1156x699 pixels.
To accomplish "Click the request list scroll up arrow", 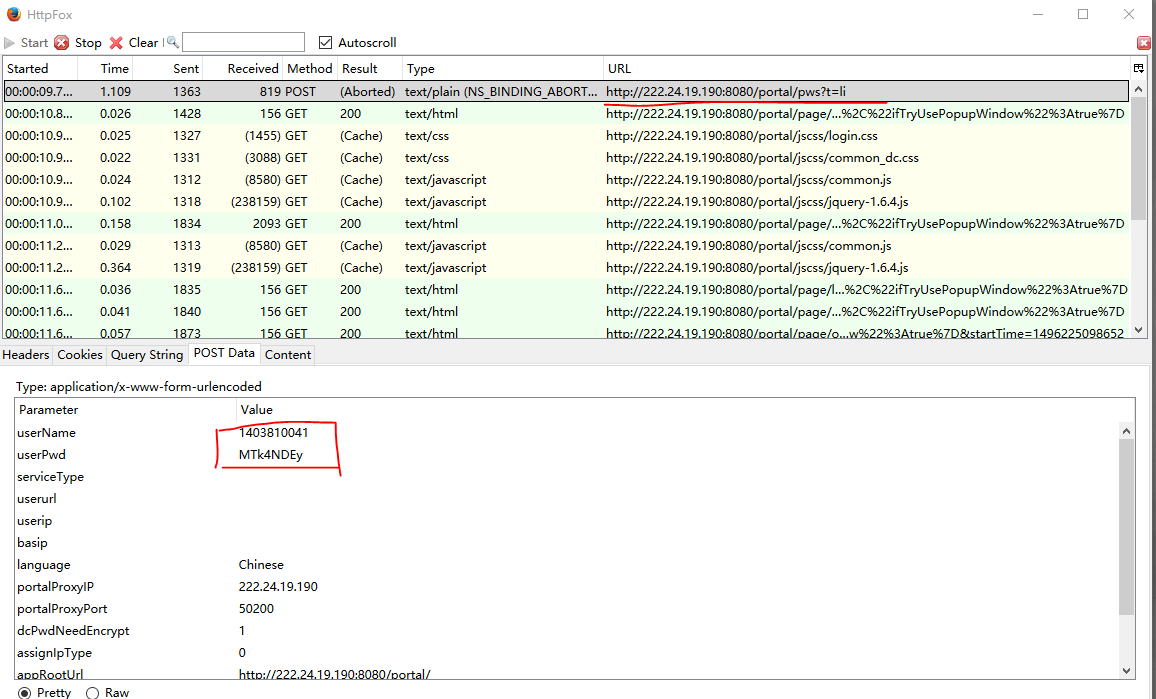I will [1138, 89].
